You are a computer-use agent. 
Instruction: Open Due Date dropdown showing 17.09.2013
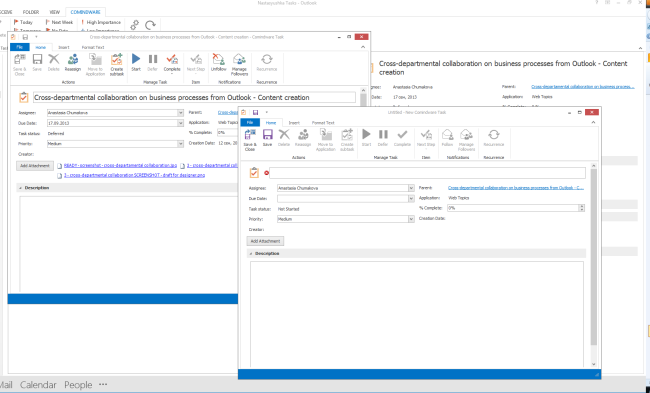(180, 123)
